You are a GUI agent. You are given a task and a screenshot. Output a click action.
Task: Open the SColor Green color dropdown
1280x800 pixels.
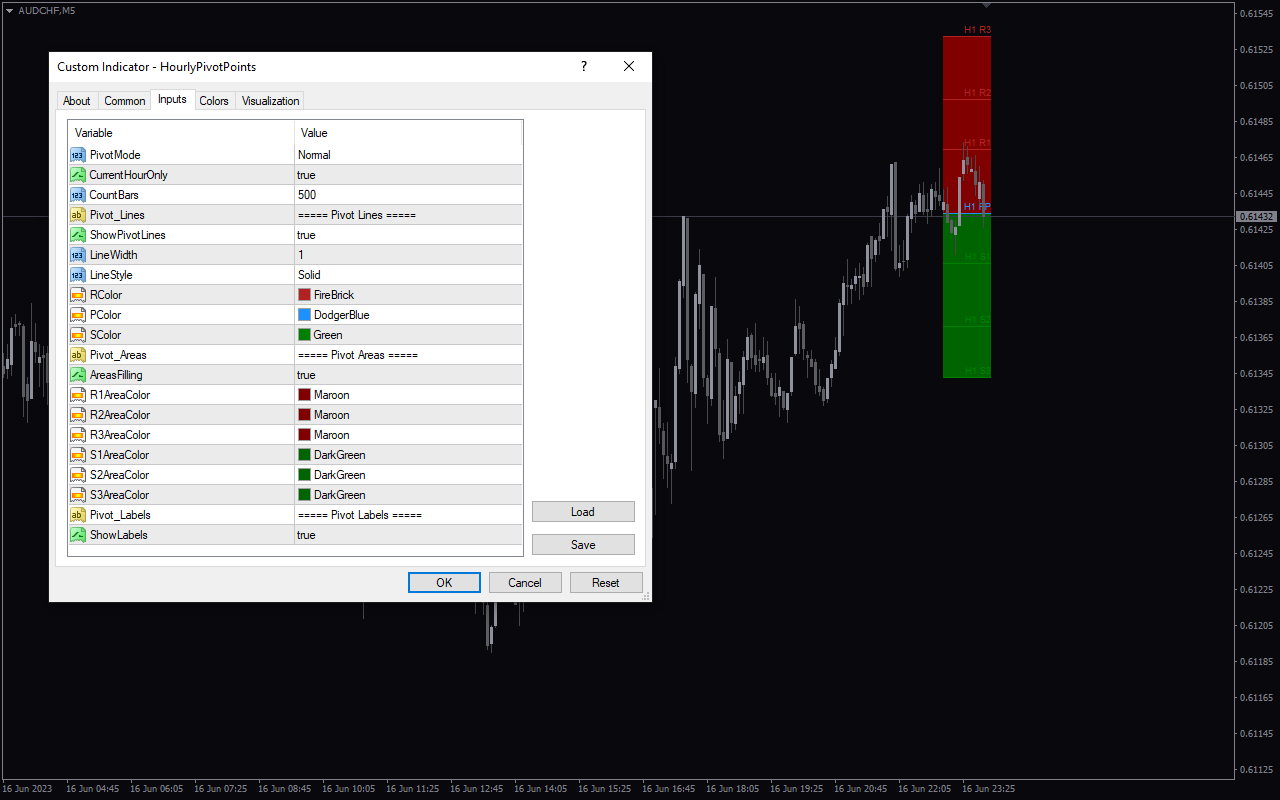[x=408, y=335]
